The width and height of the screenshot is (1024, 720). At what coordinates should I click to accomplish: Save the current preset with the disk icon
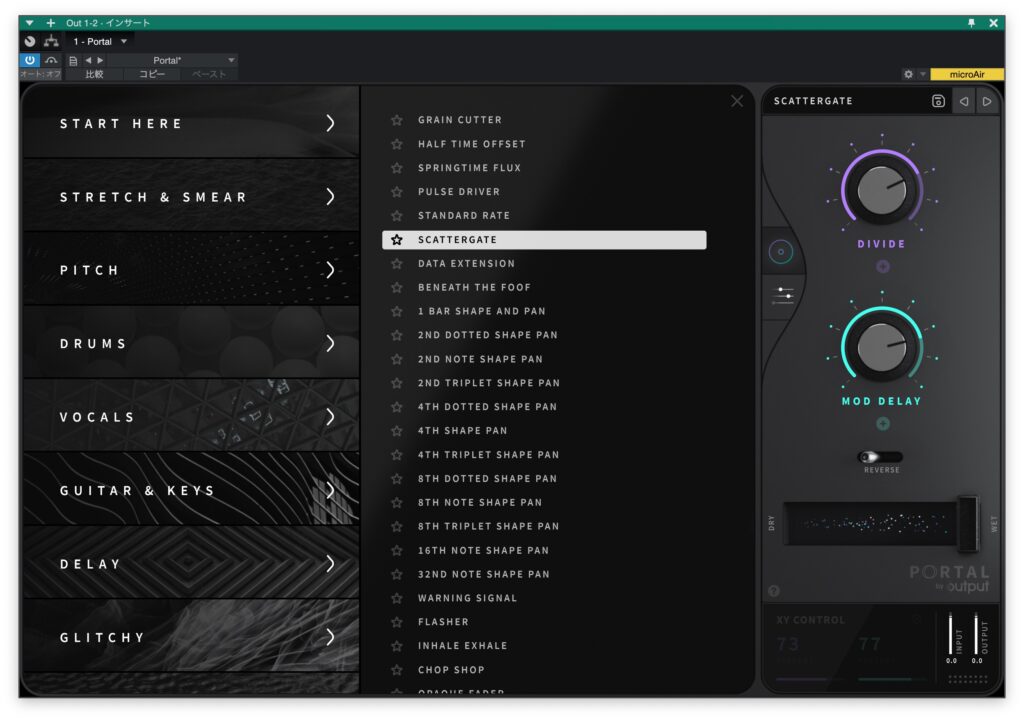[938, 101]
